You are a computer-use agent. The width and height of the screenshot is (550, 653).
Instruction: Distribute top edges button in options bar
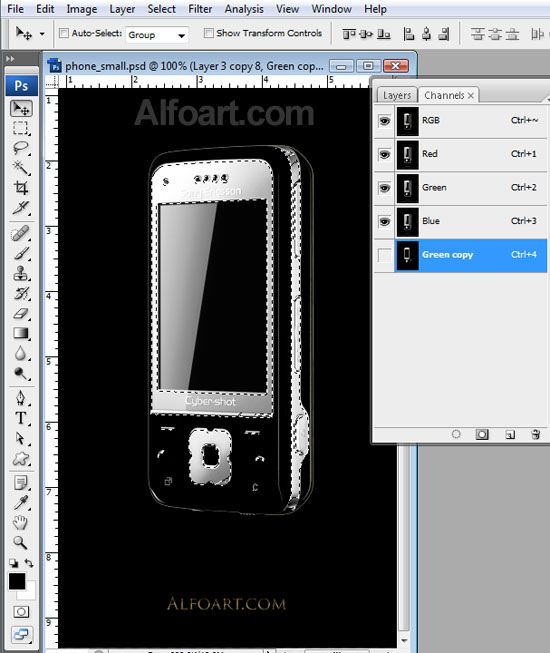pyautogui.click(x=478, y=34)
